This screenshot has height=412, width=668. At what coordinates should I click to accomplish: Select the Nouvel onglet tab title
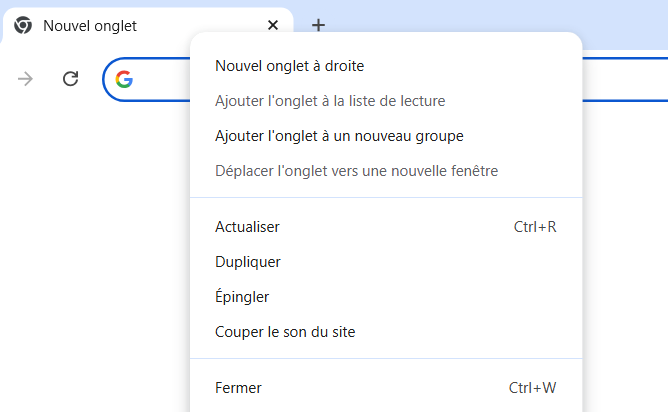coord(90,26)
